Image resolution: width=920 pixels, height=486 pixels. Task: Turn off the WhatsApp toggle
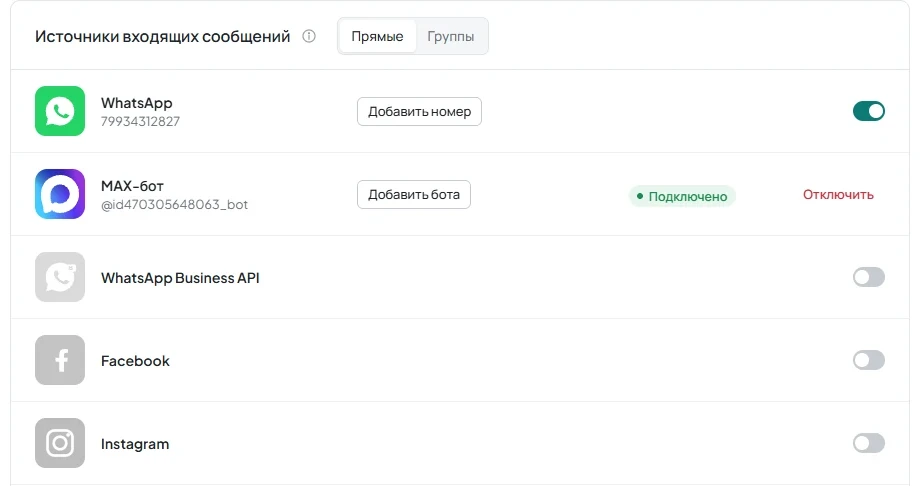(x=868, y=111)
